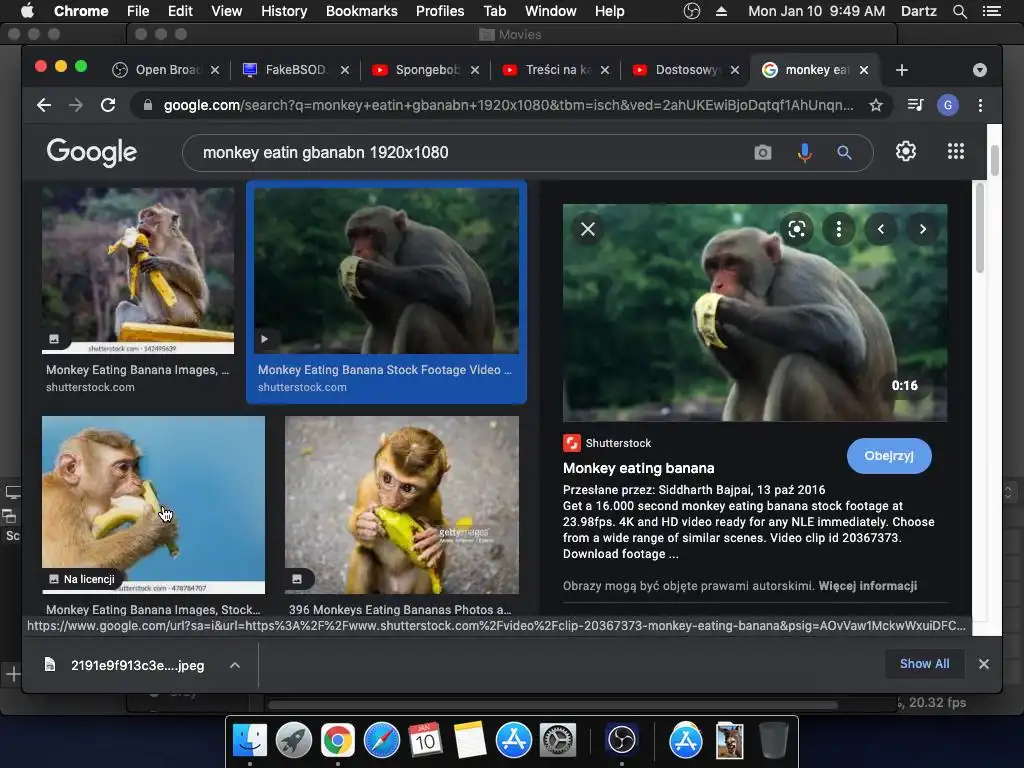Image resolution: width=1024 pixels, height=768 pixels.
Task: Search by image using the camera icon
Action: pyautogui.click(x=762, y=153)
